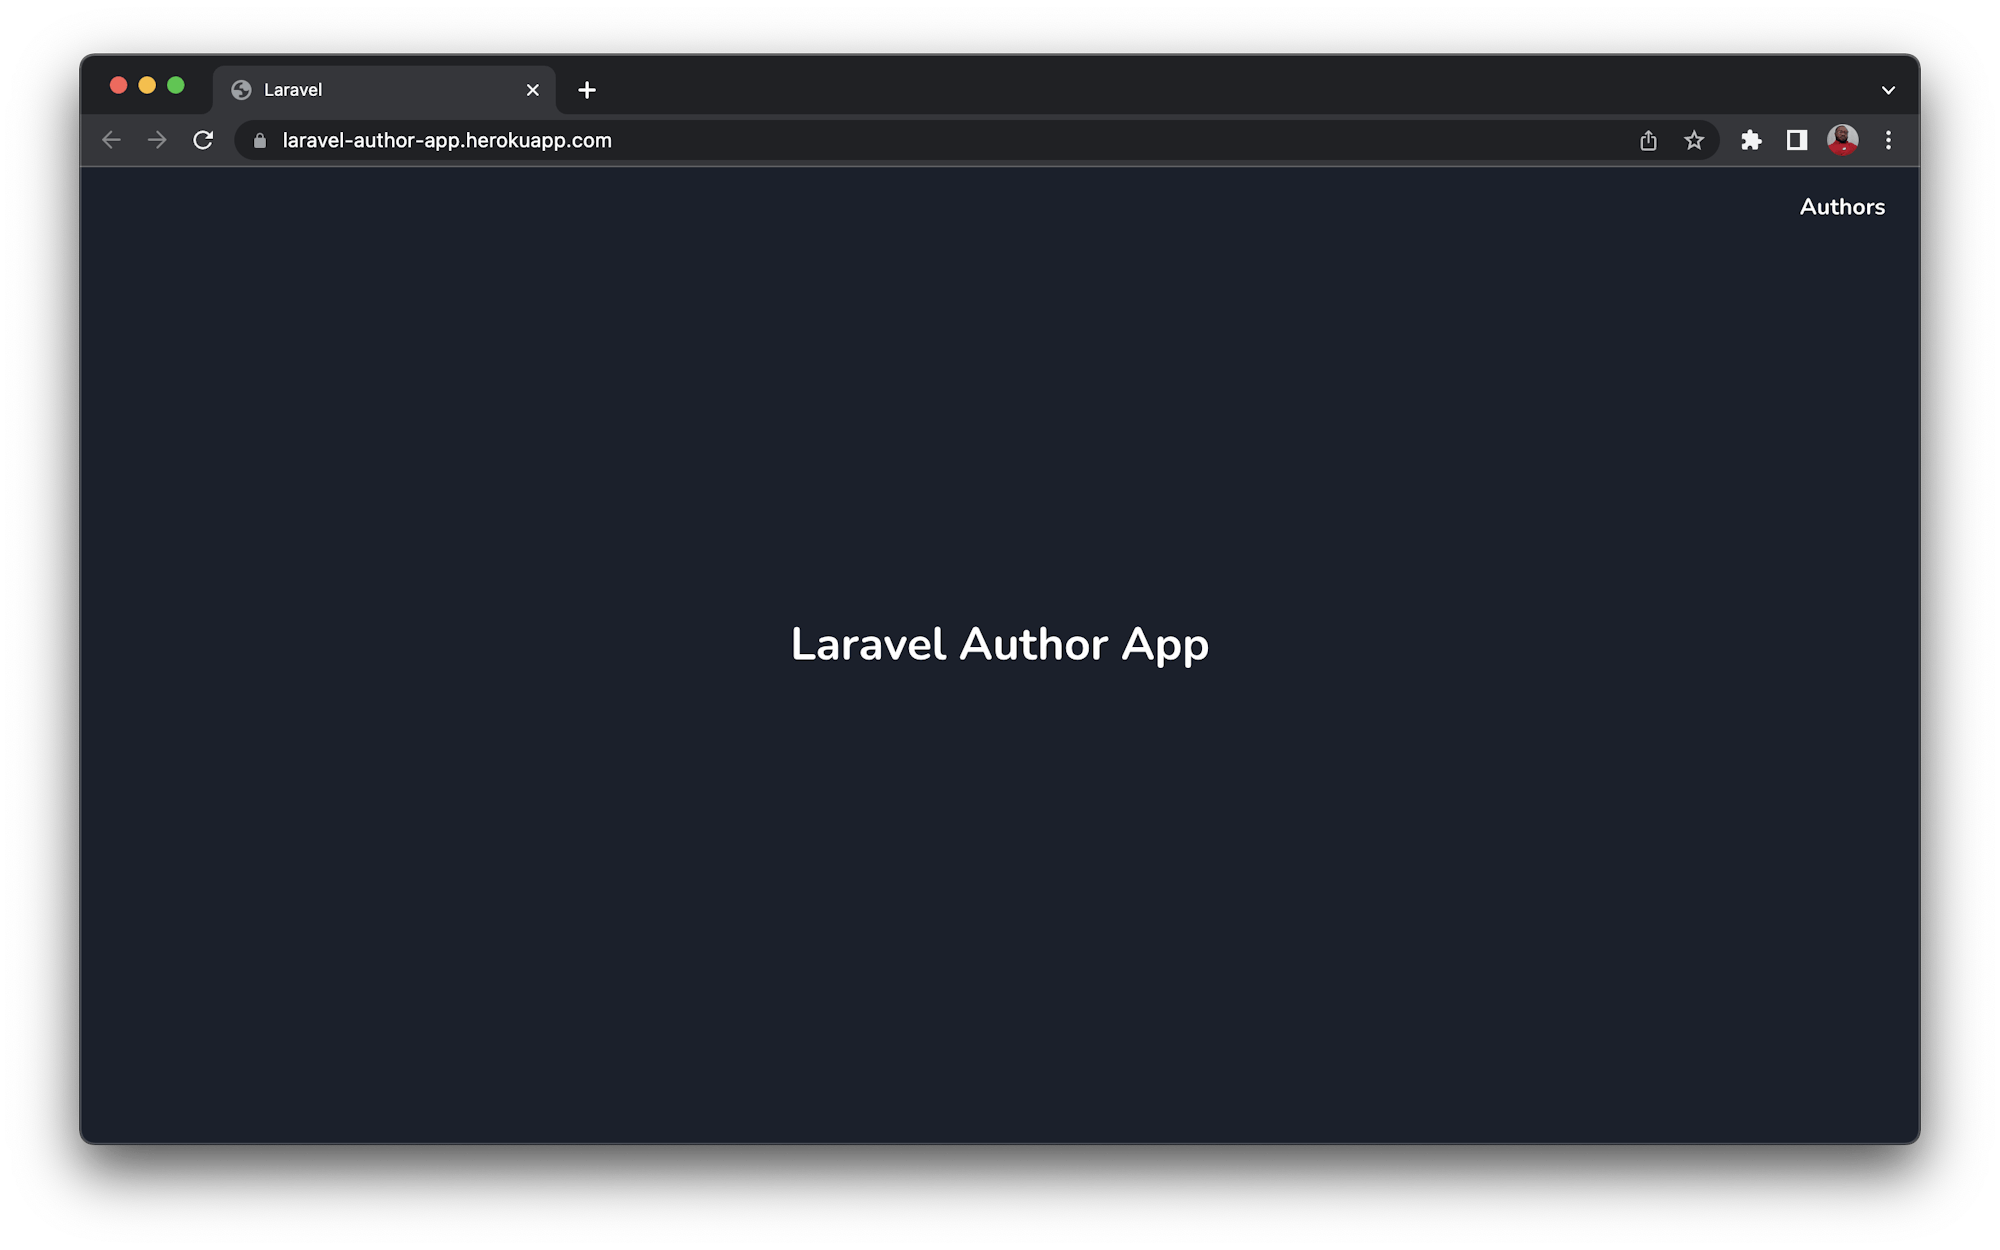Viewport: 2000px width, 1250px height.
Task: Open the site security lock info
Action: 259,140
